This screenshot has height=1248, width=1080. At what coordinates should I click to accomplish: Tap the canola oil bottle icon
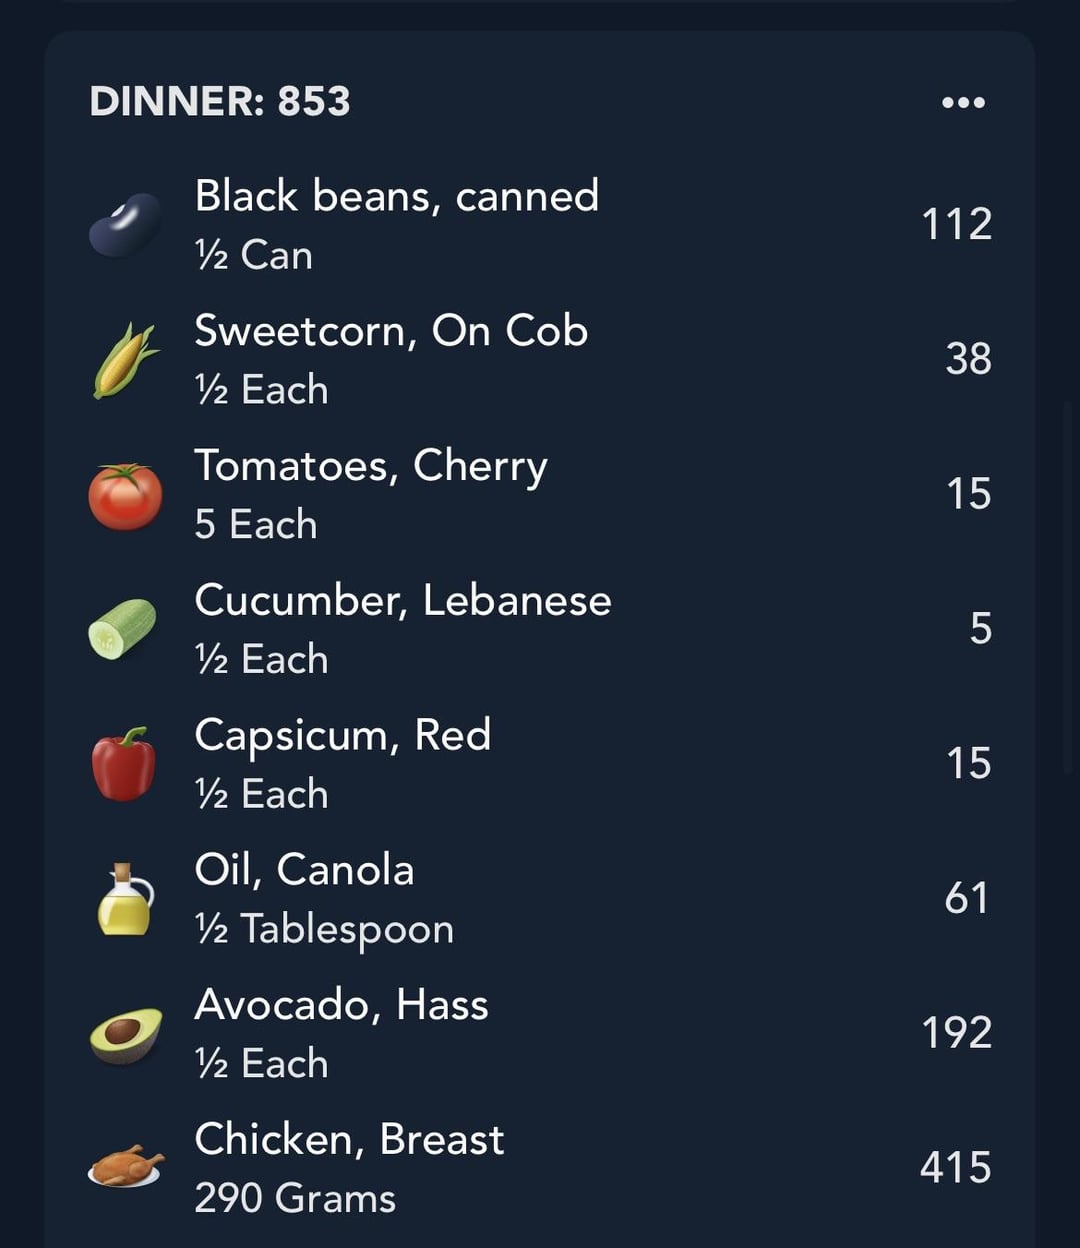(125, 899)
